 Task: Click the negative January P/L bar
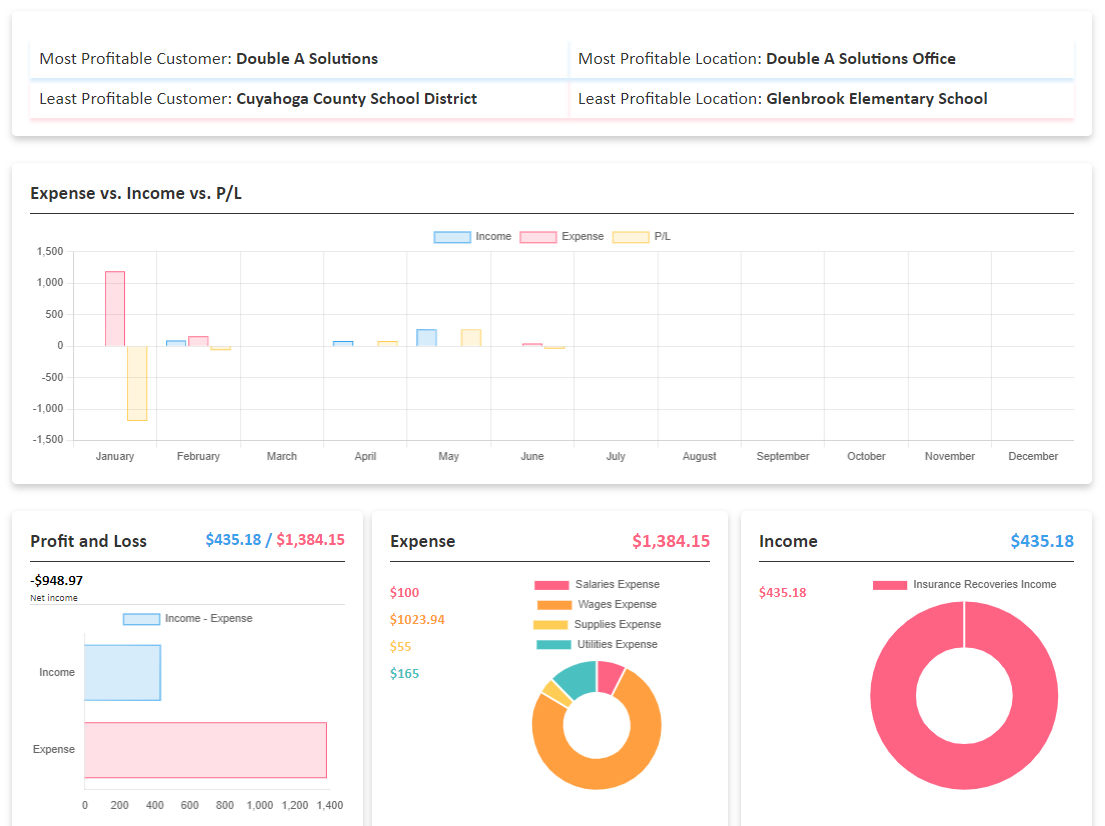click(x=137, y=383)
